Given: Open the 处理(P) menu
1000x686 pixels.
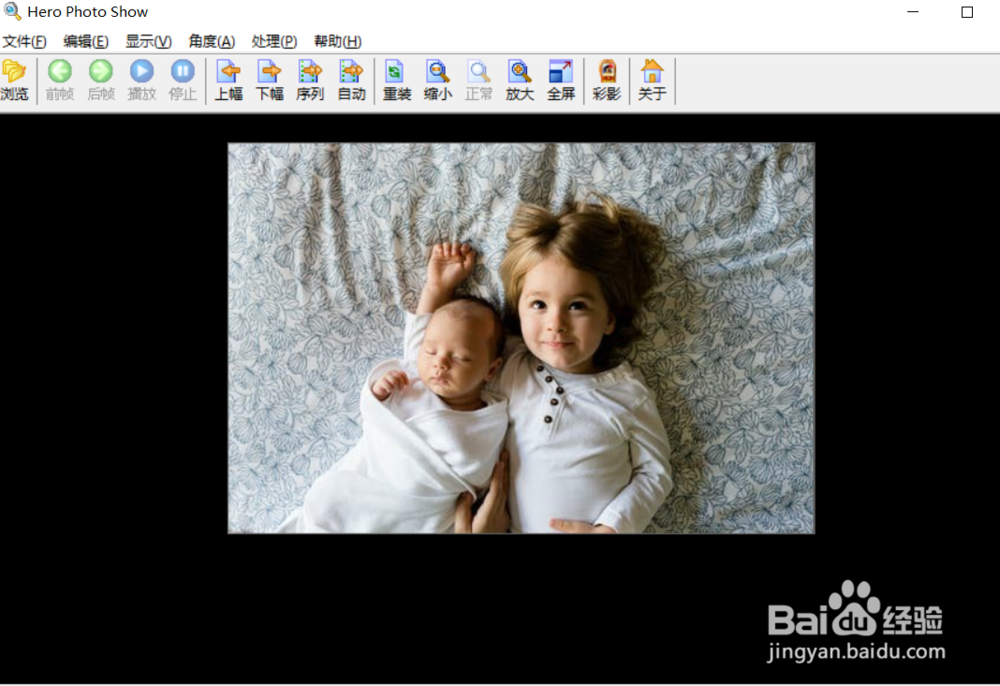Looking at the screenshot, I should coord(274,41).
